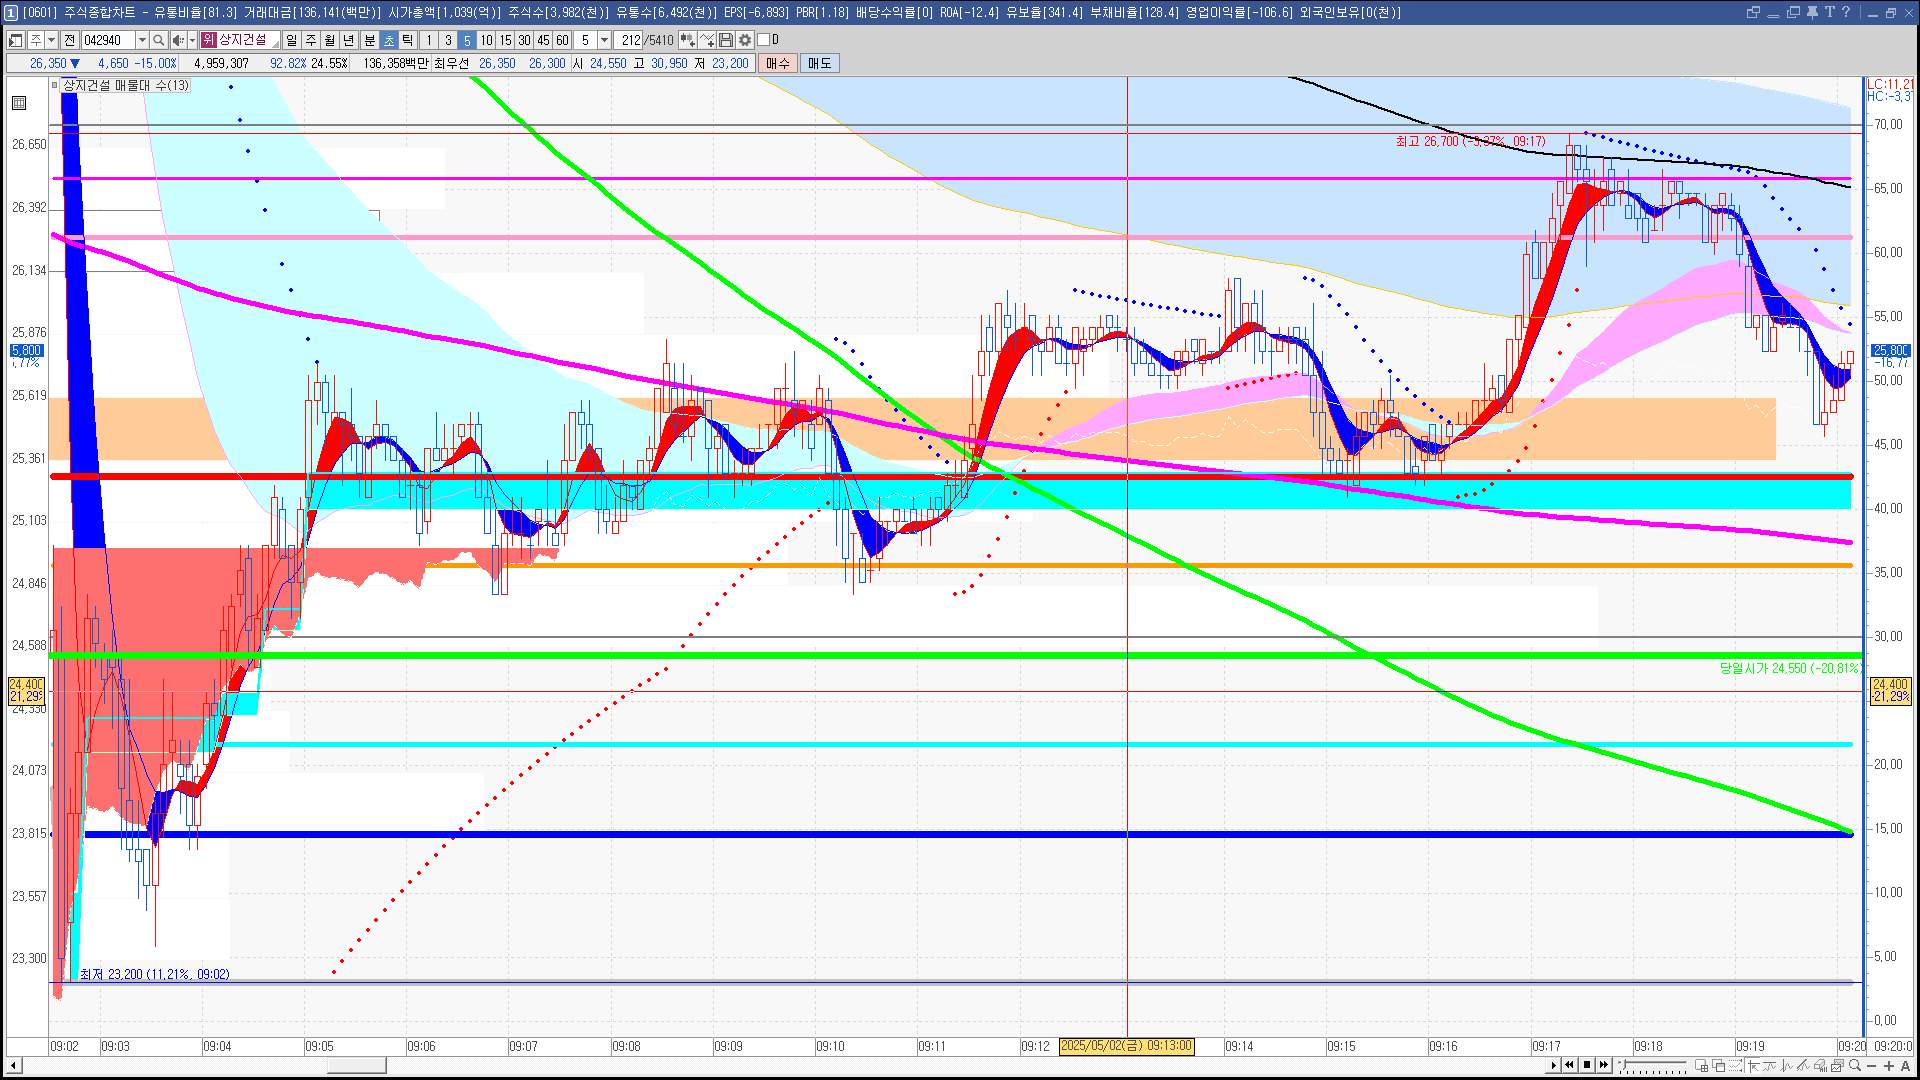This screenshot has width=1920, height=1080.
Task: Click the speaker sound icon
Action: point(177,40)
